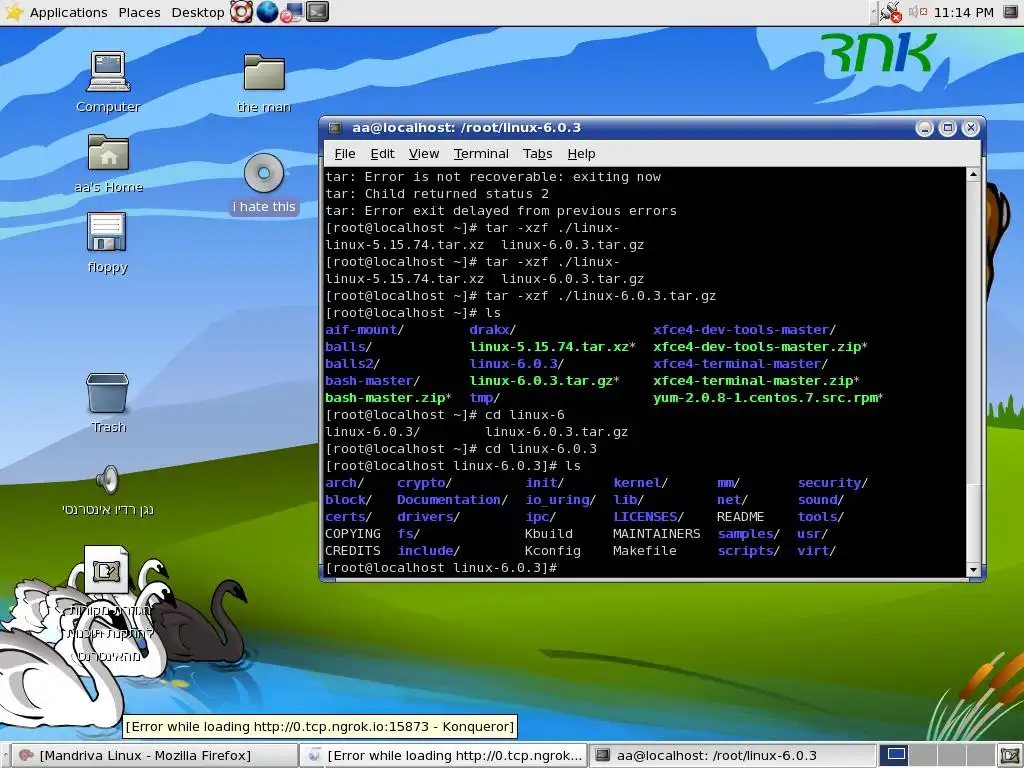Maximize the terminal window
Screen dimensions: 1024x768
[x=947, y=128]
